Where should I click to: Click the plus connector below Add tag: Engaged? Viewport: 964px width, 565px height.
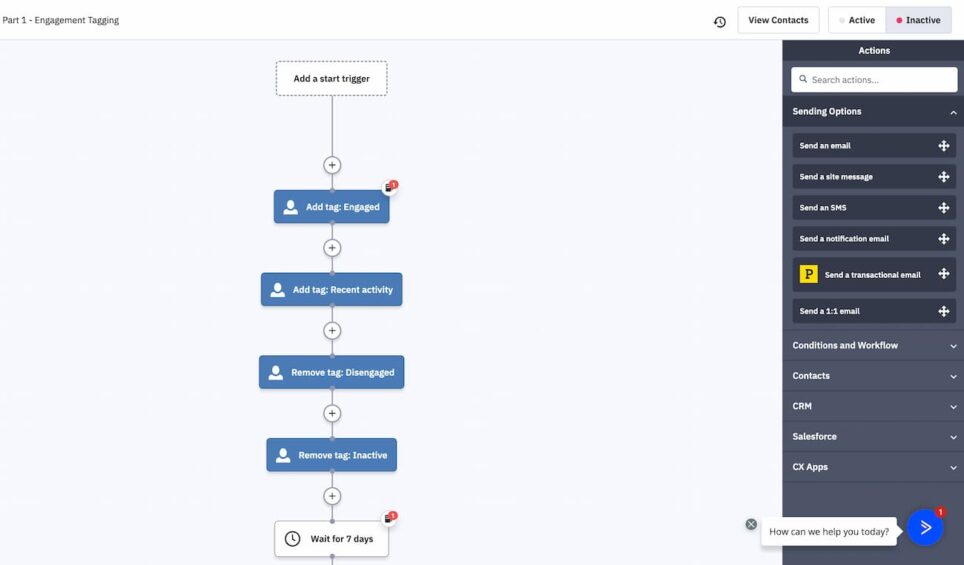332,248
